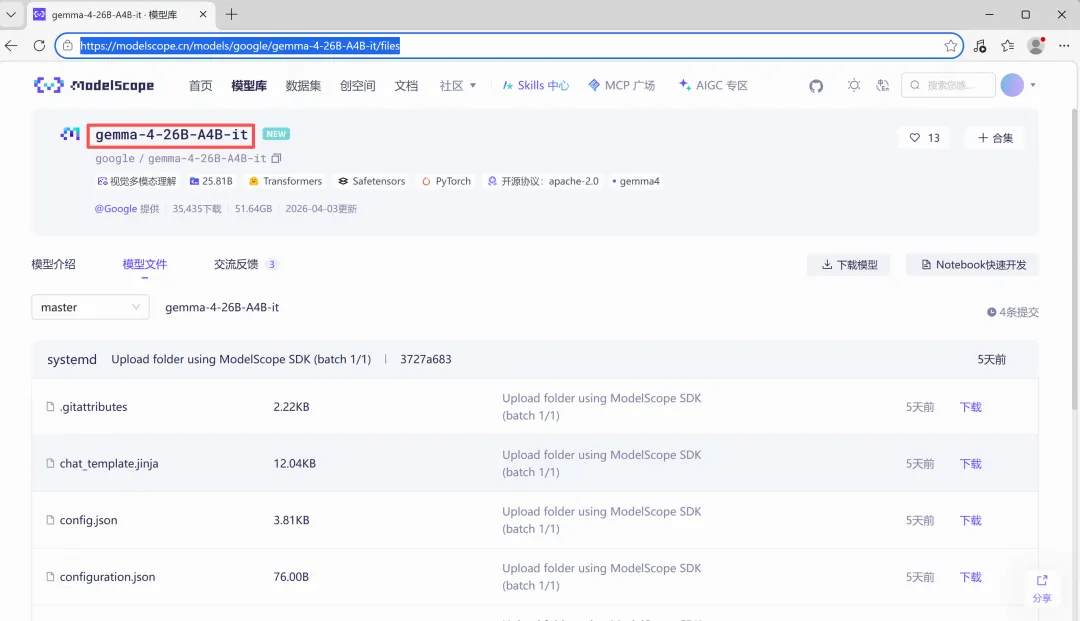Open the 数据集 navigation item
This screenshot has height=621, width=1080.
point(303,85)
